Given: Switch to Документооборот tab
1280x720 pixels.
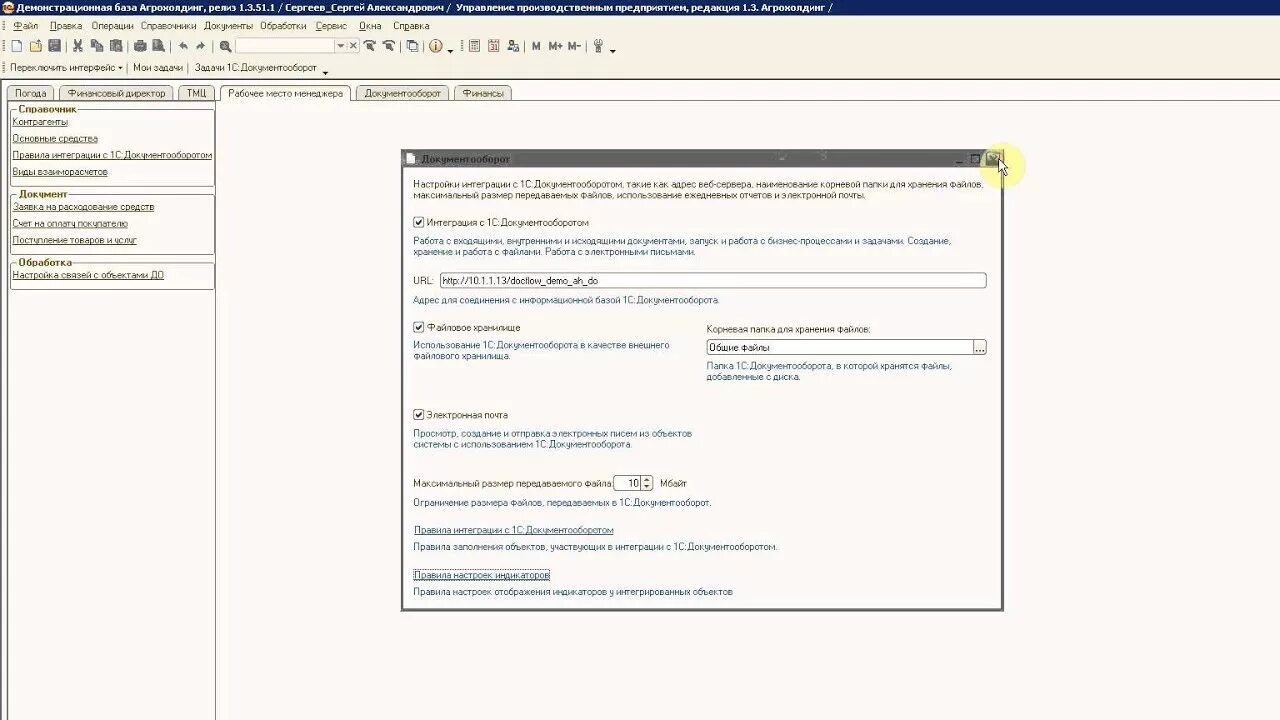Looking at the screenshot, I should (x=402, y=93).
